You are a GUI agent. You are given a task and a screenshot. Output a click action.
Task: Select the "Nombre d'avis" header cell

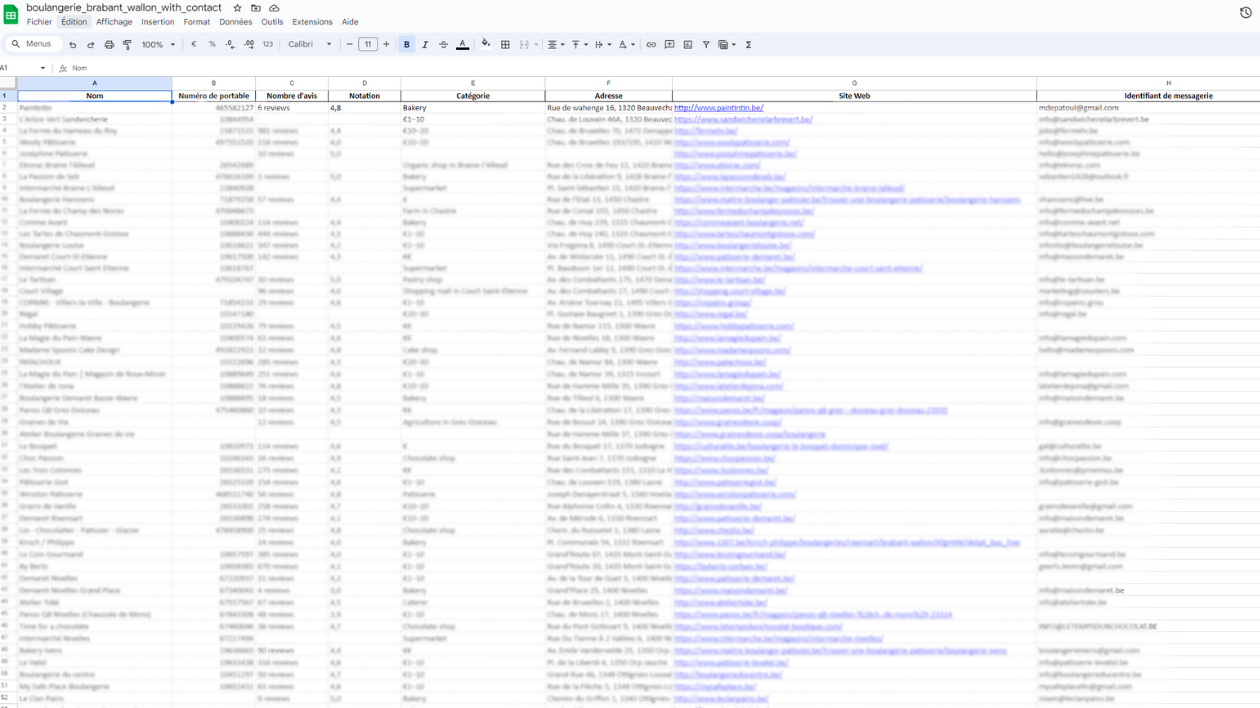pyautogui.click(x=292, y=96)
